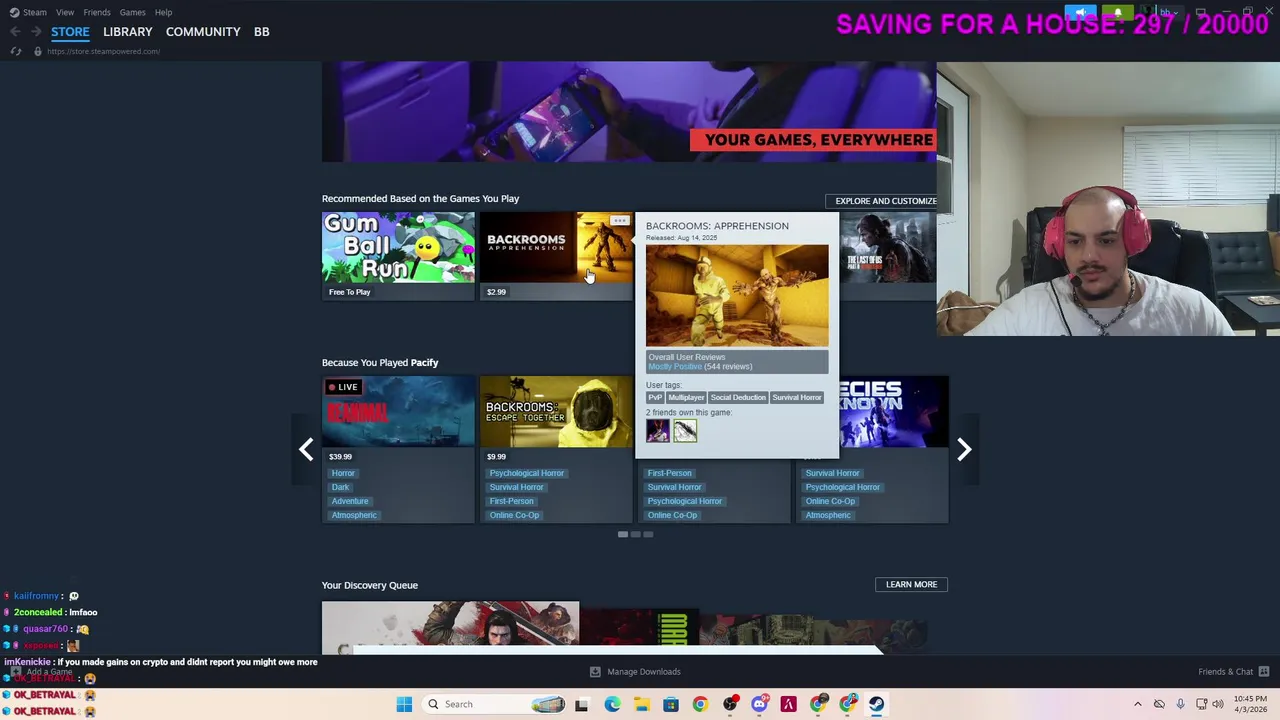Open Backrooms Apprehension $2.99 card
Screen dimensions: 1280x720
[x=556, y=256]
